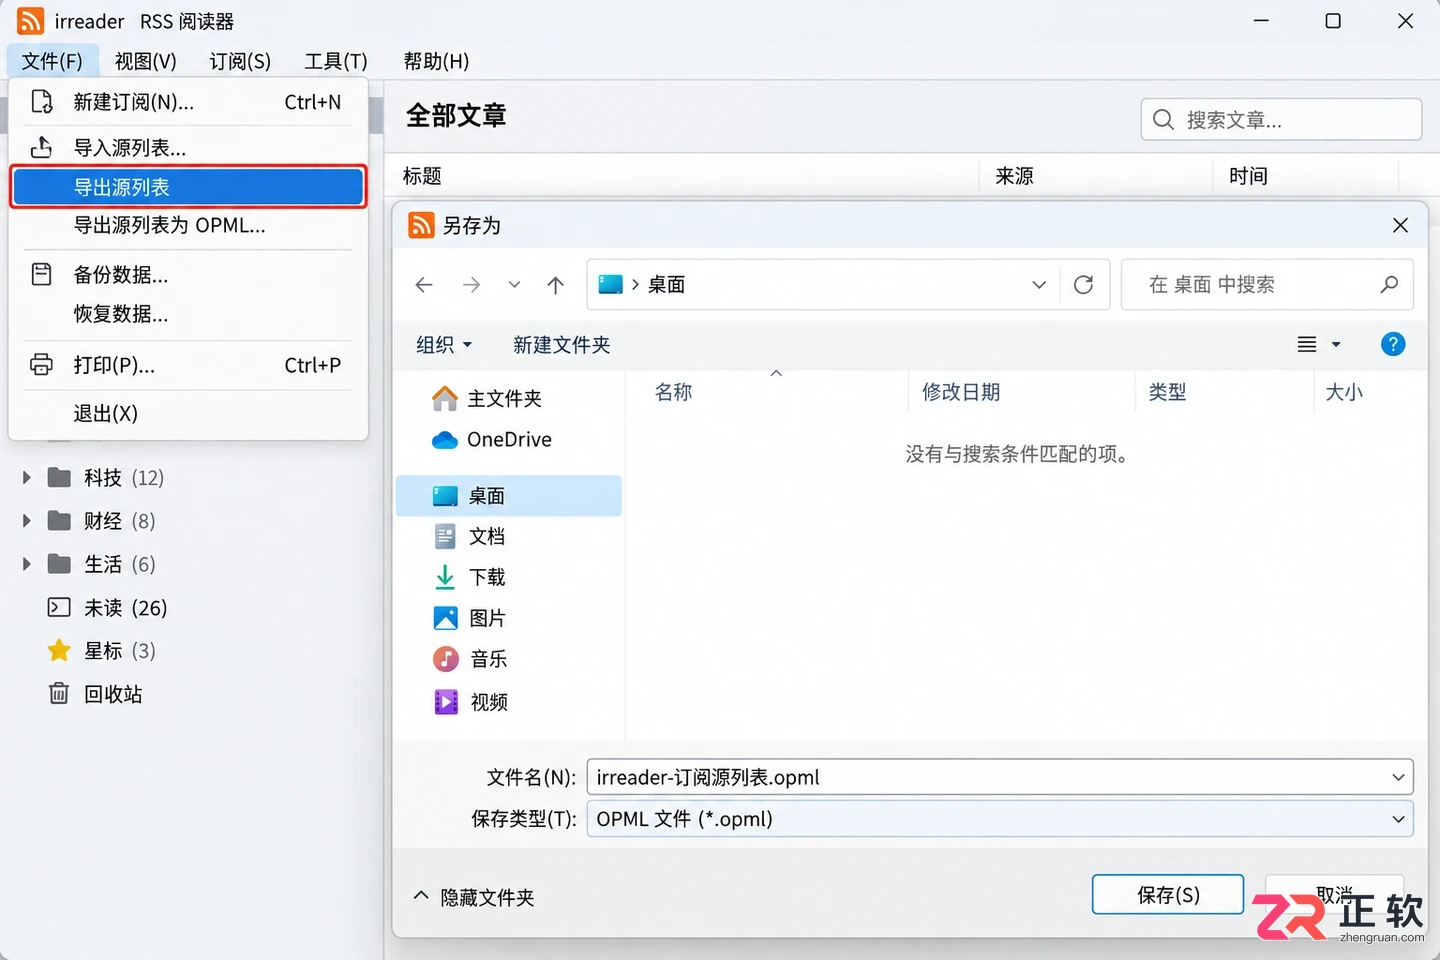Viewport: 1440px width, 960px height.
Task: Click the 保存(S) button
Action: [x=1168, y=895]
